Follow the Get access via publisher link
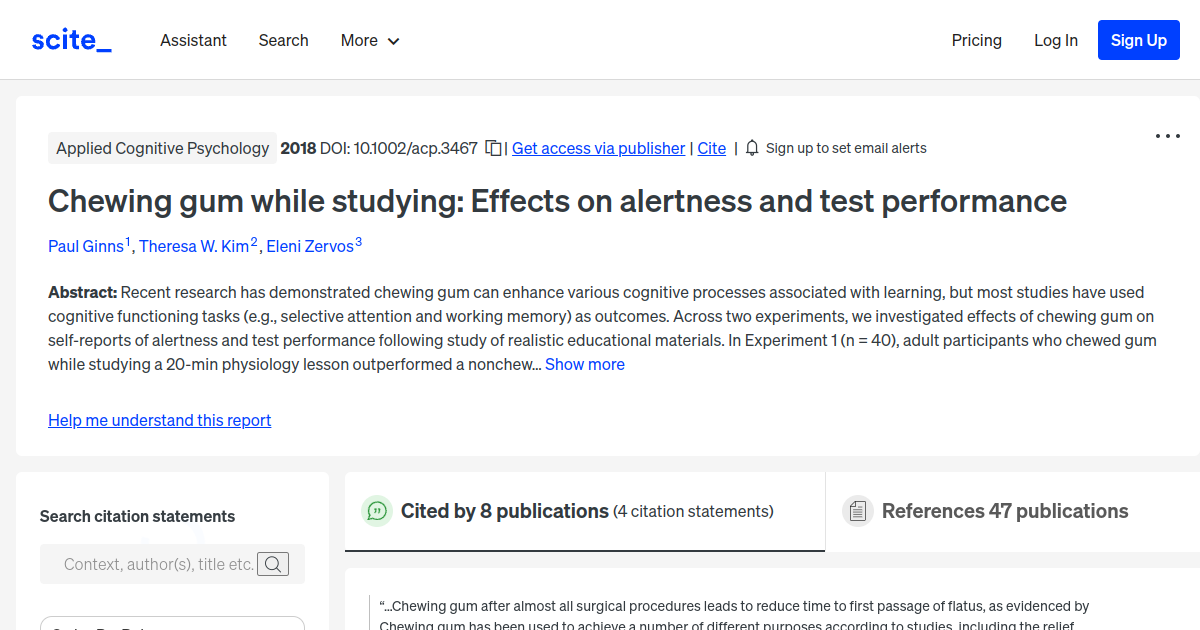 click(598, 147)
